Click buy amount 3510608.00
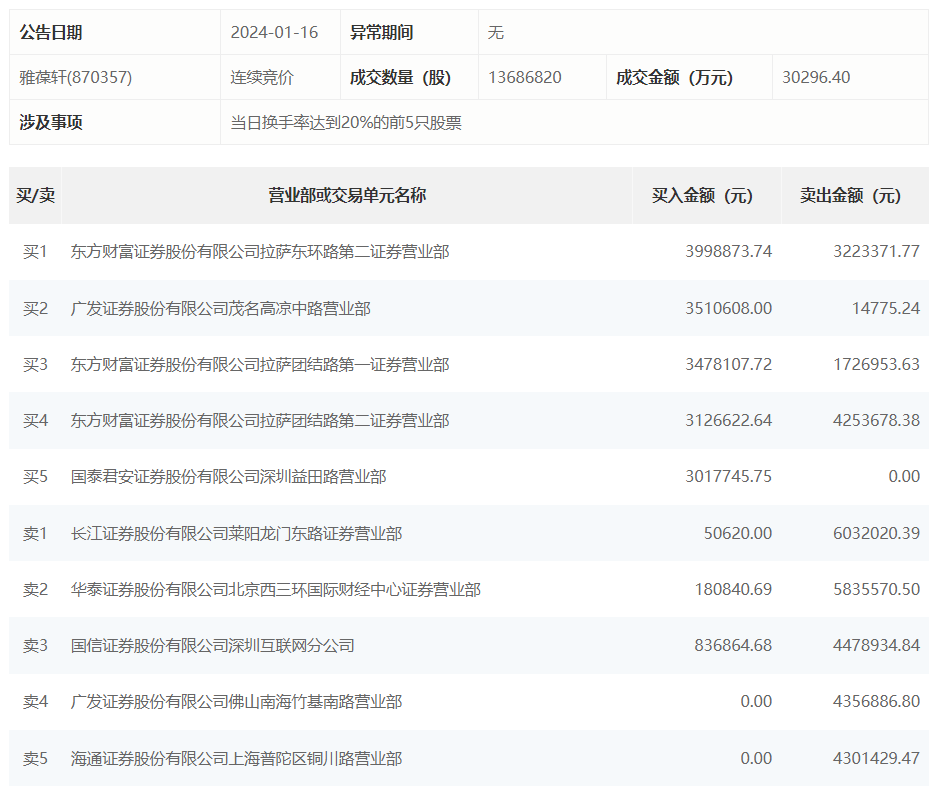The image size is (937, 791). 728,308
